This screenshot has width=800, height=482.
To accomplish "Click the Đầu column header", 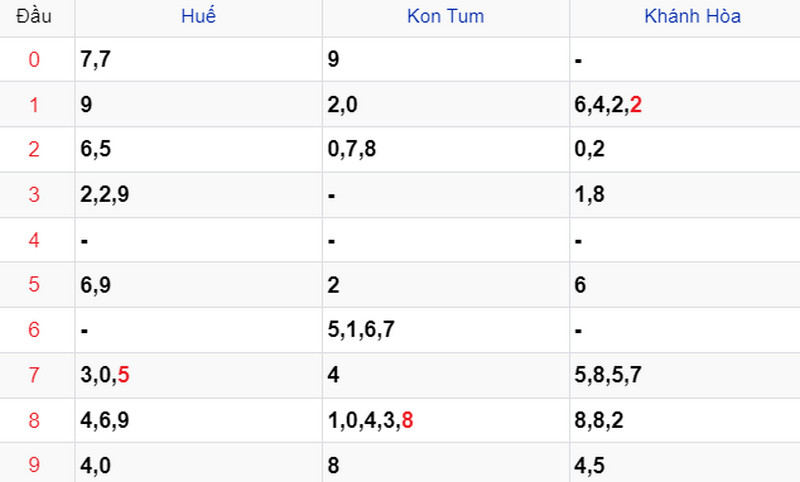I will pyautogui.click(x=34, y=16).
